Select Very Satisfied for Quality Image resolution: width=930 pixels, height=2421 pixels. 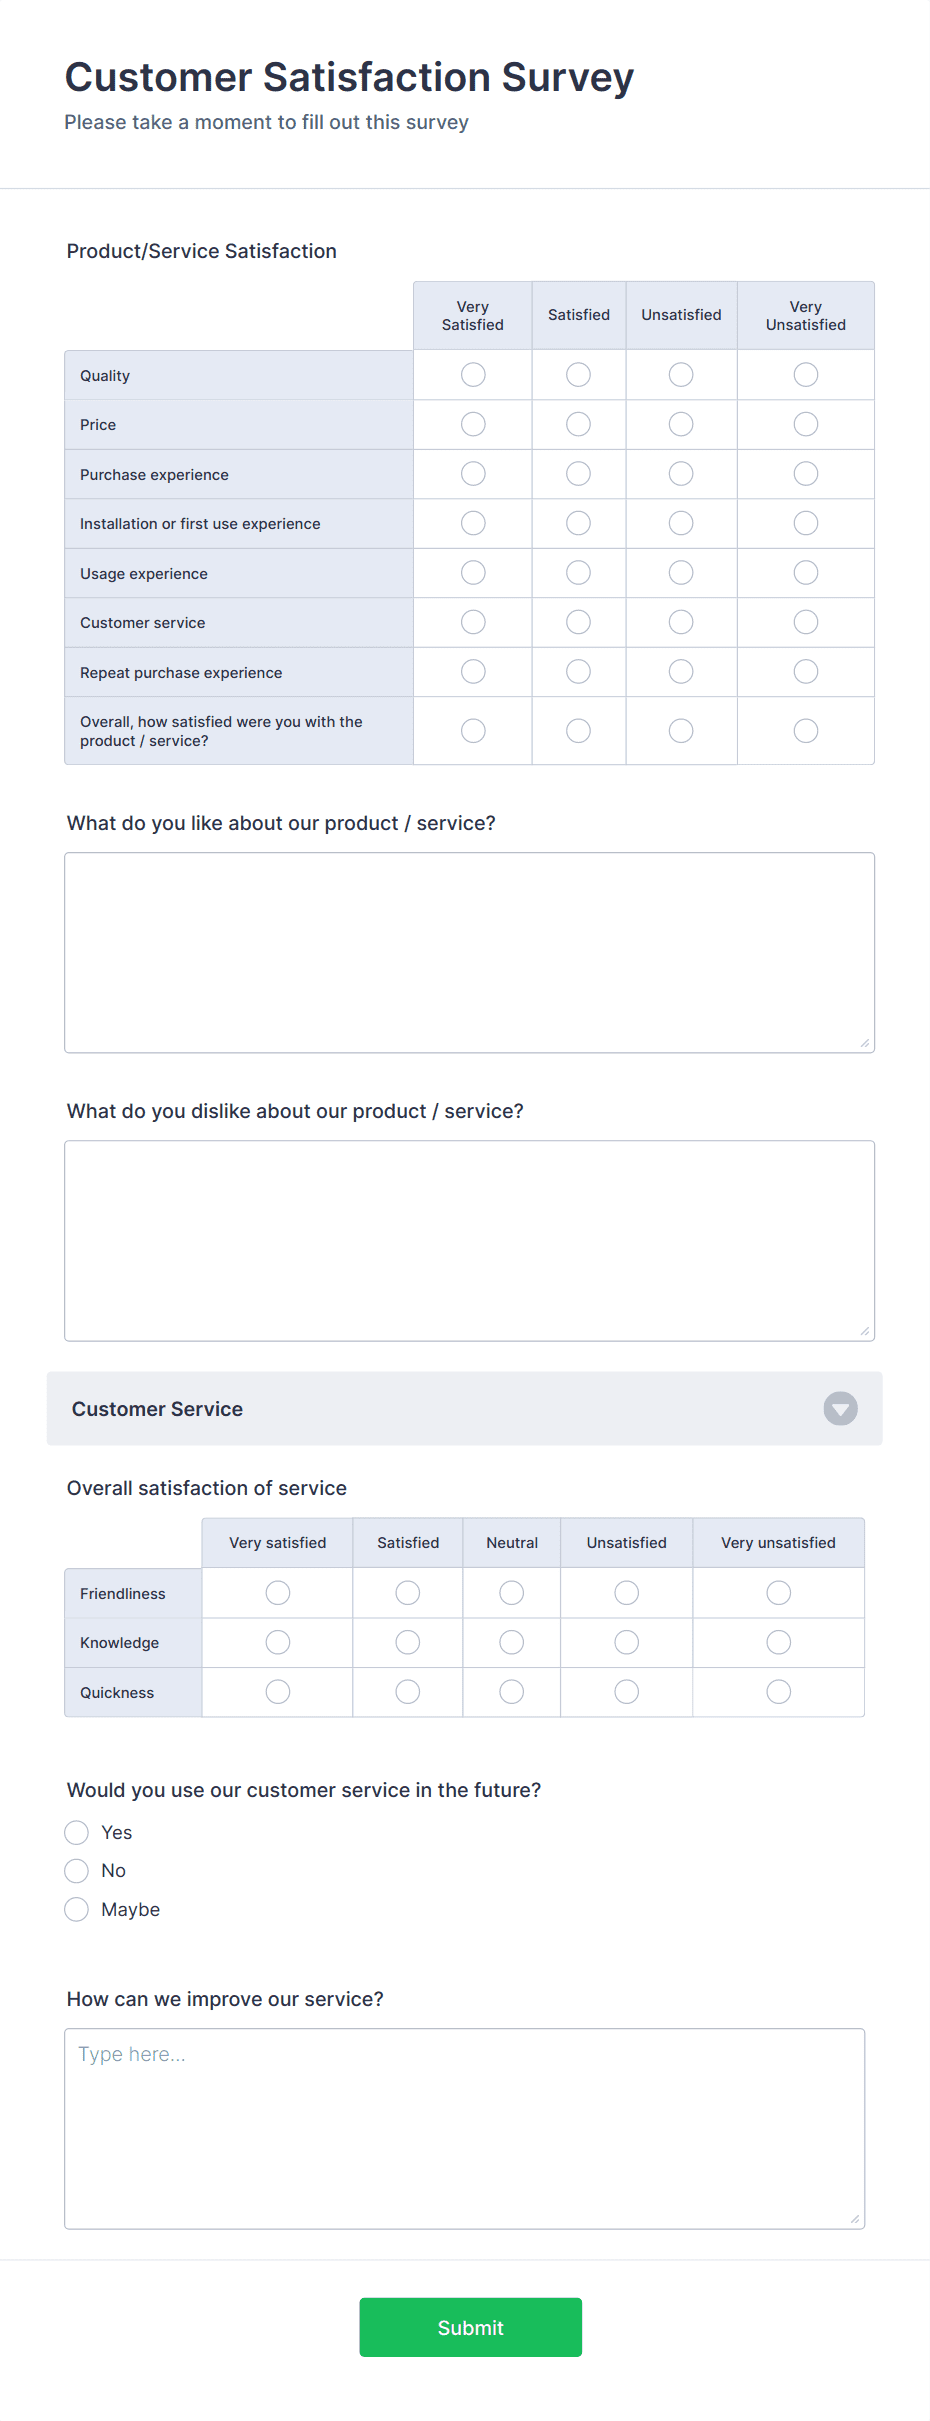click(x=471, y=375)
